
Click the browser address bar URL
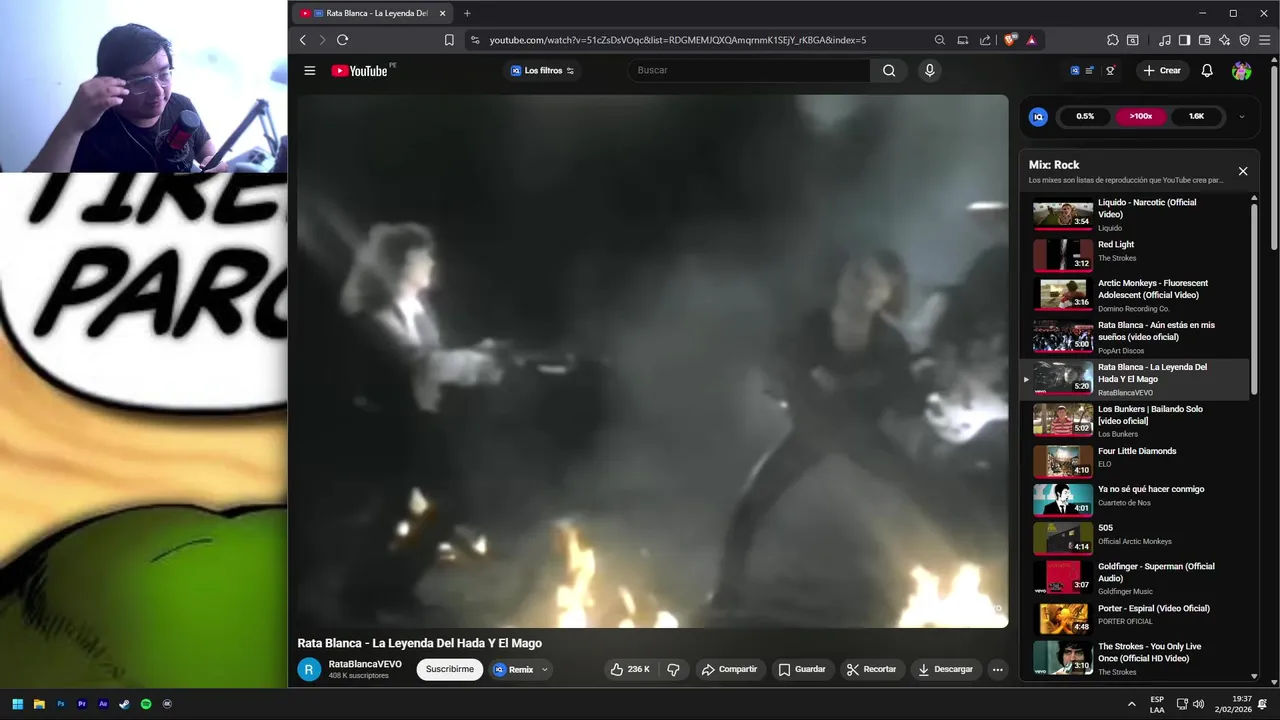(x=677, y=40)
